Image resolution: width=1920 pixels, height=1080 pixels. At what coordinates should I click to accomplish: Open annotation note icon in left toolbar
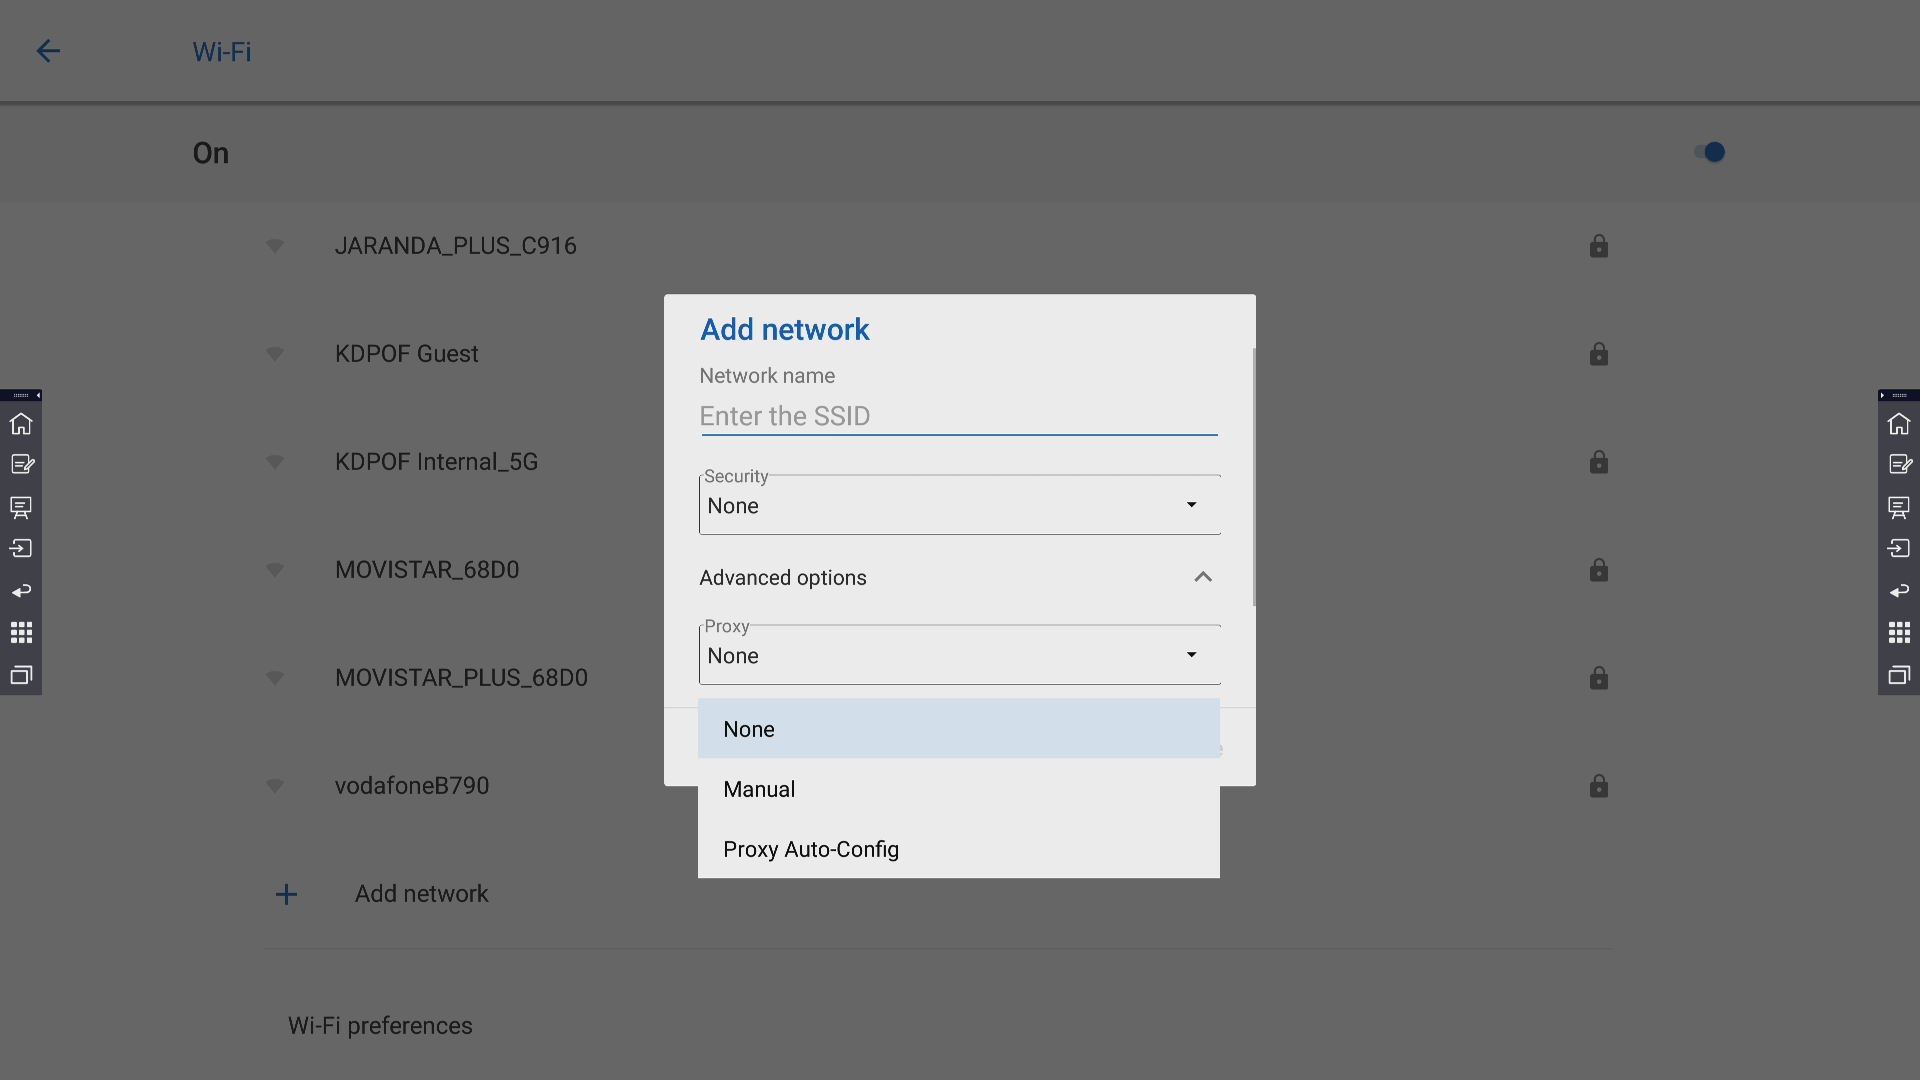(x=21, y=465)
